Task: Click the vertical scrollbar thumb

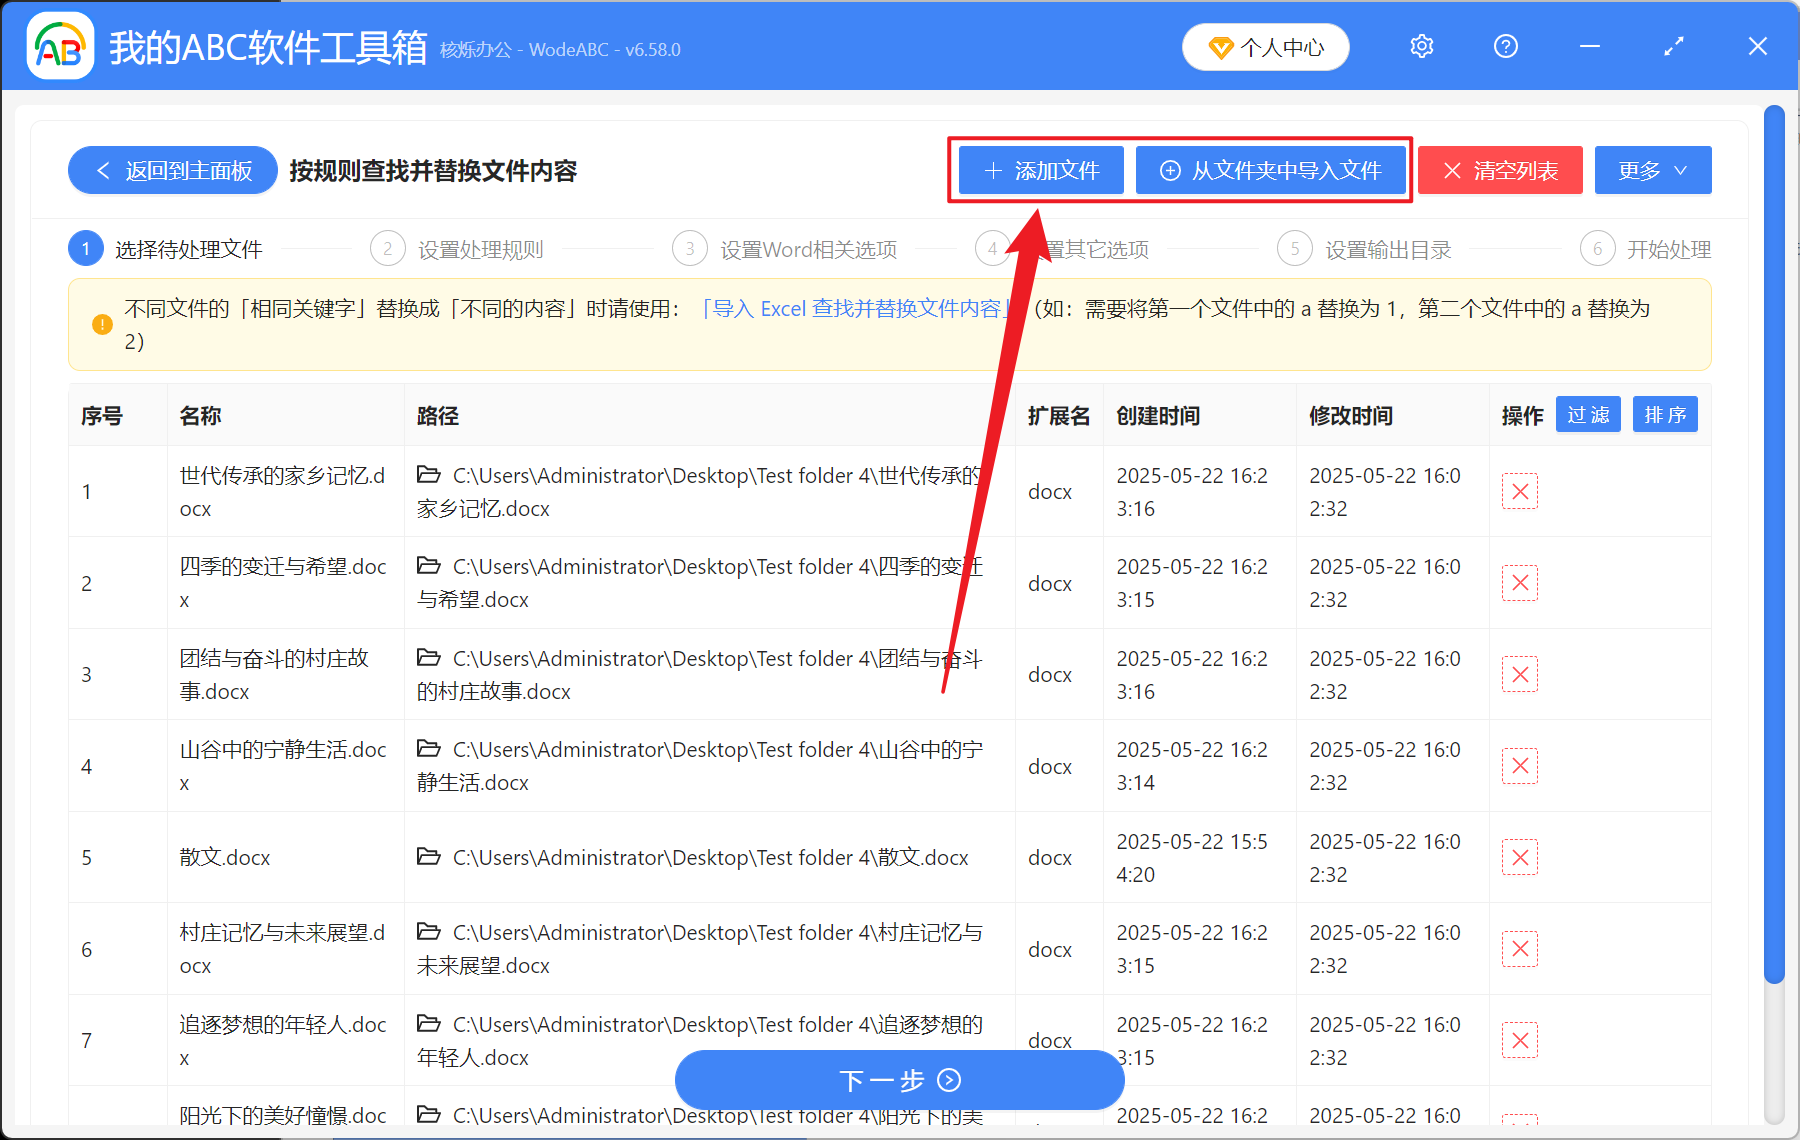Action: pyautogui.click(x=1774, y=545)
